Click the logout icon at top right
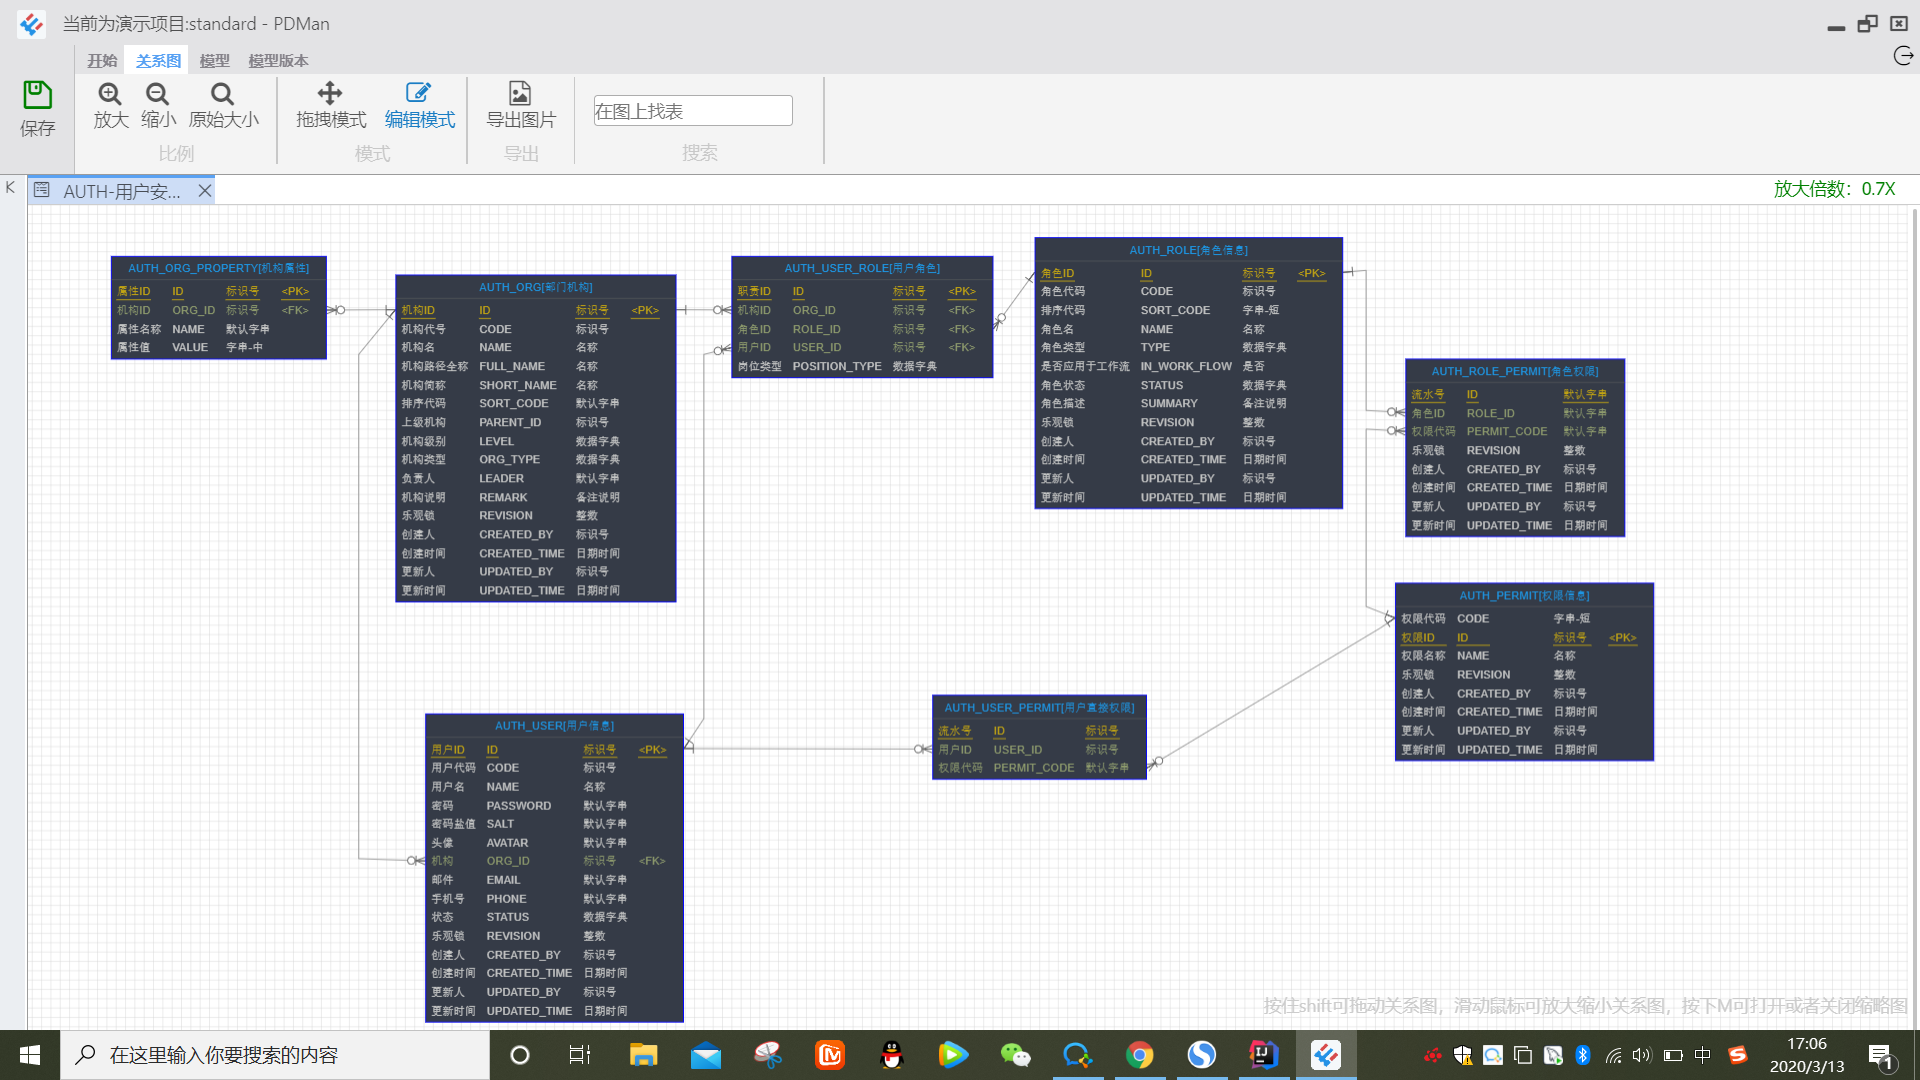 pyautogui.click(x=1903, y=56)
